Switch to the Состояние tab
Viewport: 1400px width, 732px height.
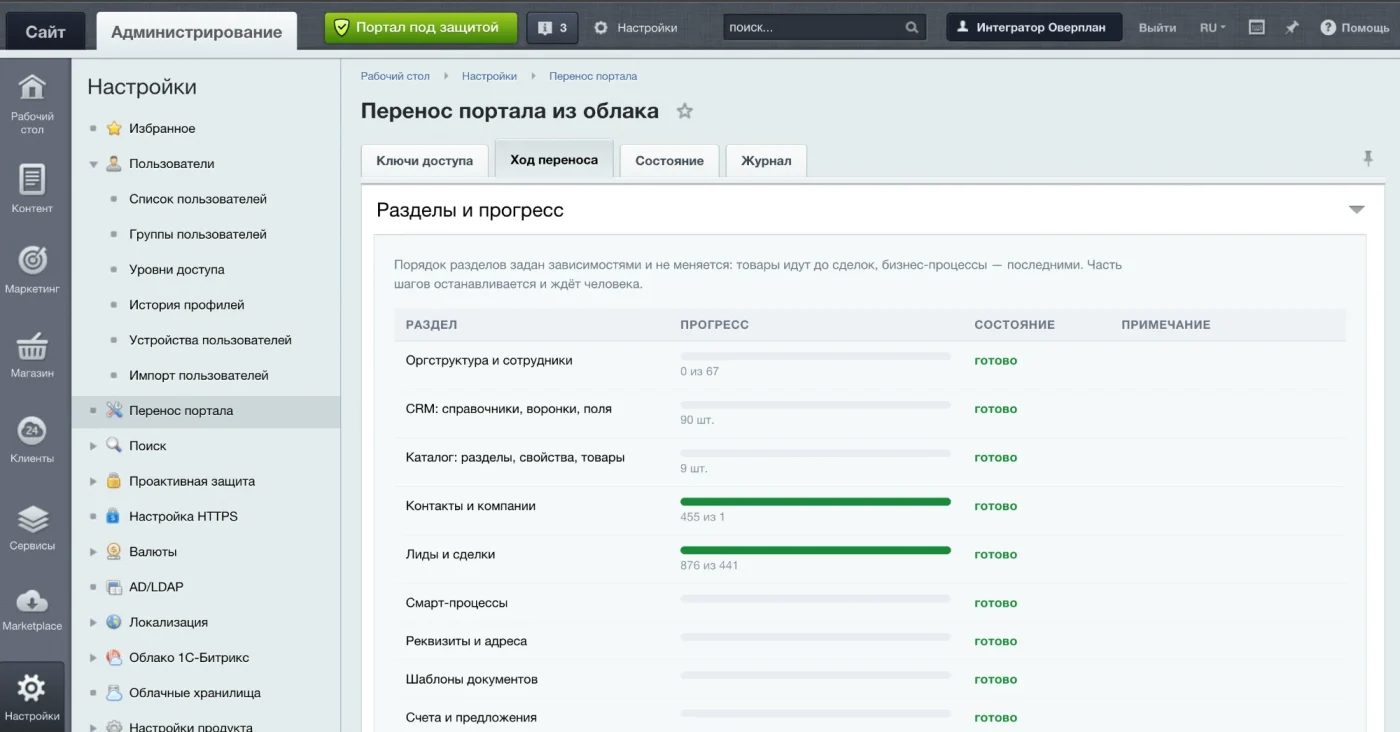pos(670,160)
